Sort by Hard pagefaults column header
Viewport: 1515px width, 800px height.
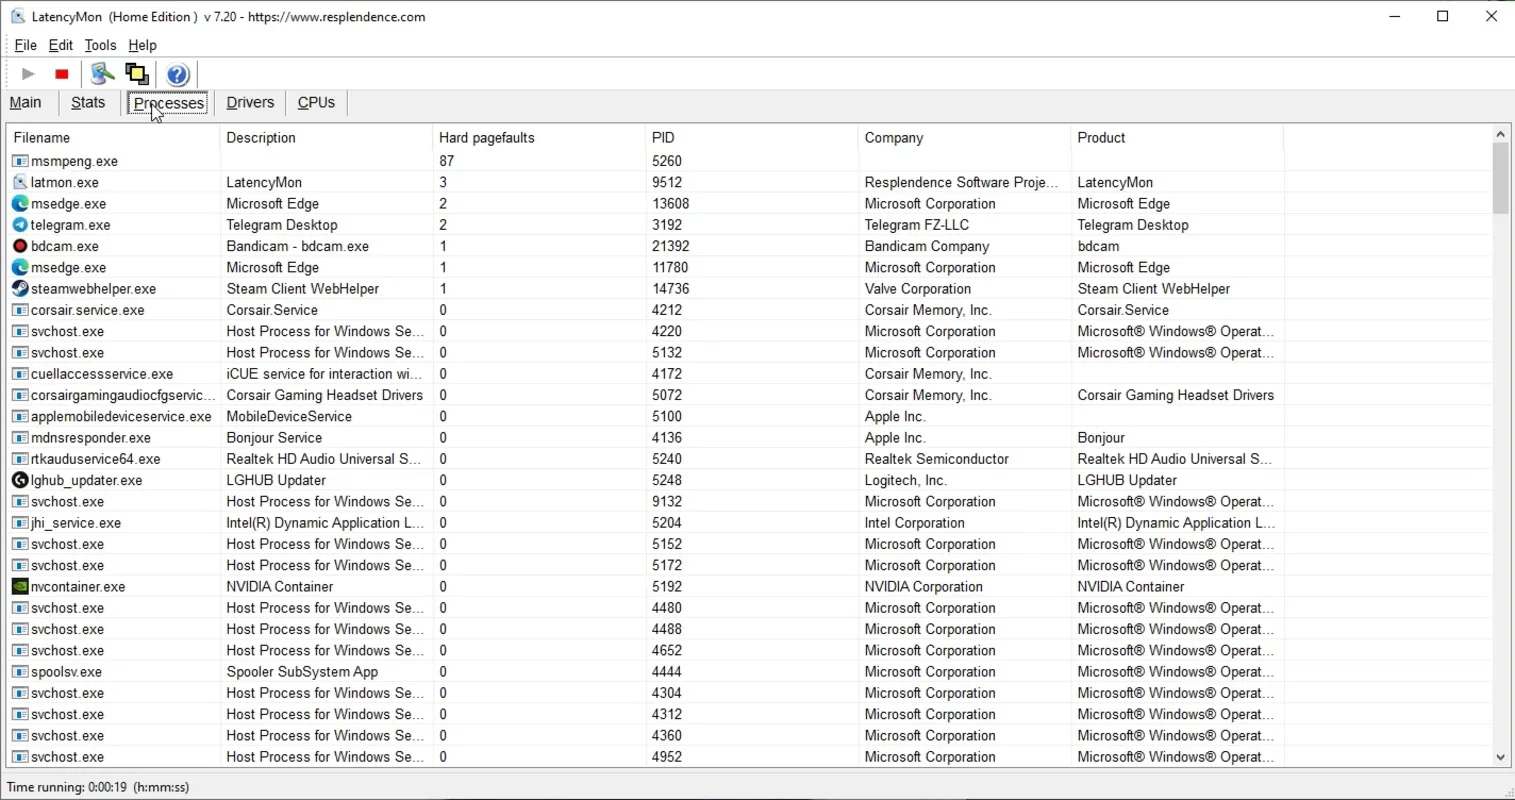[x=539, y=138]
